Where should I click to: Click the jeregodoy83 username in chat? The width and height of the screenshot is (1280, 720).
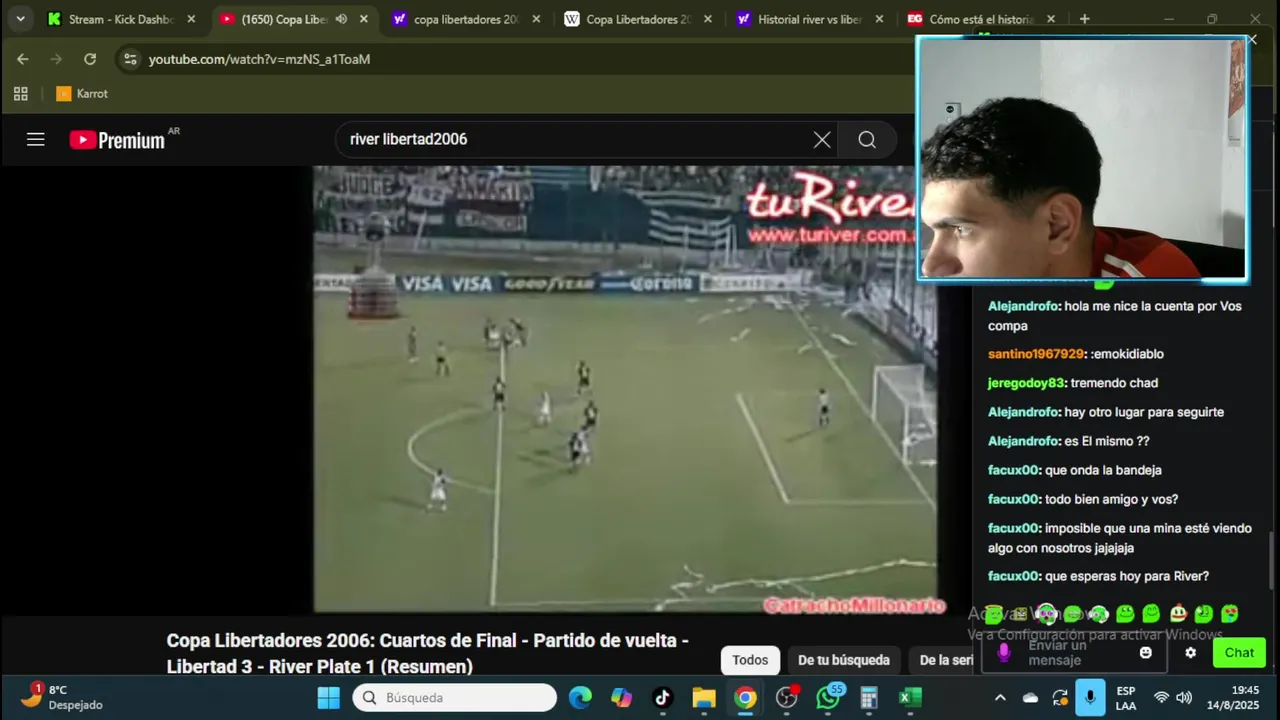click(x=1026, y=383)
